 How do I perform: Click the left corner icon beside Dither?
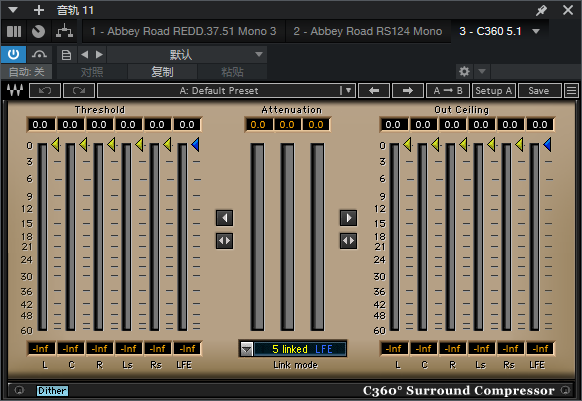pyautogui.click(x=19, y=390)
